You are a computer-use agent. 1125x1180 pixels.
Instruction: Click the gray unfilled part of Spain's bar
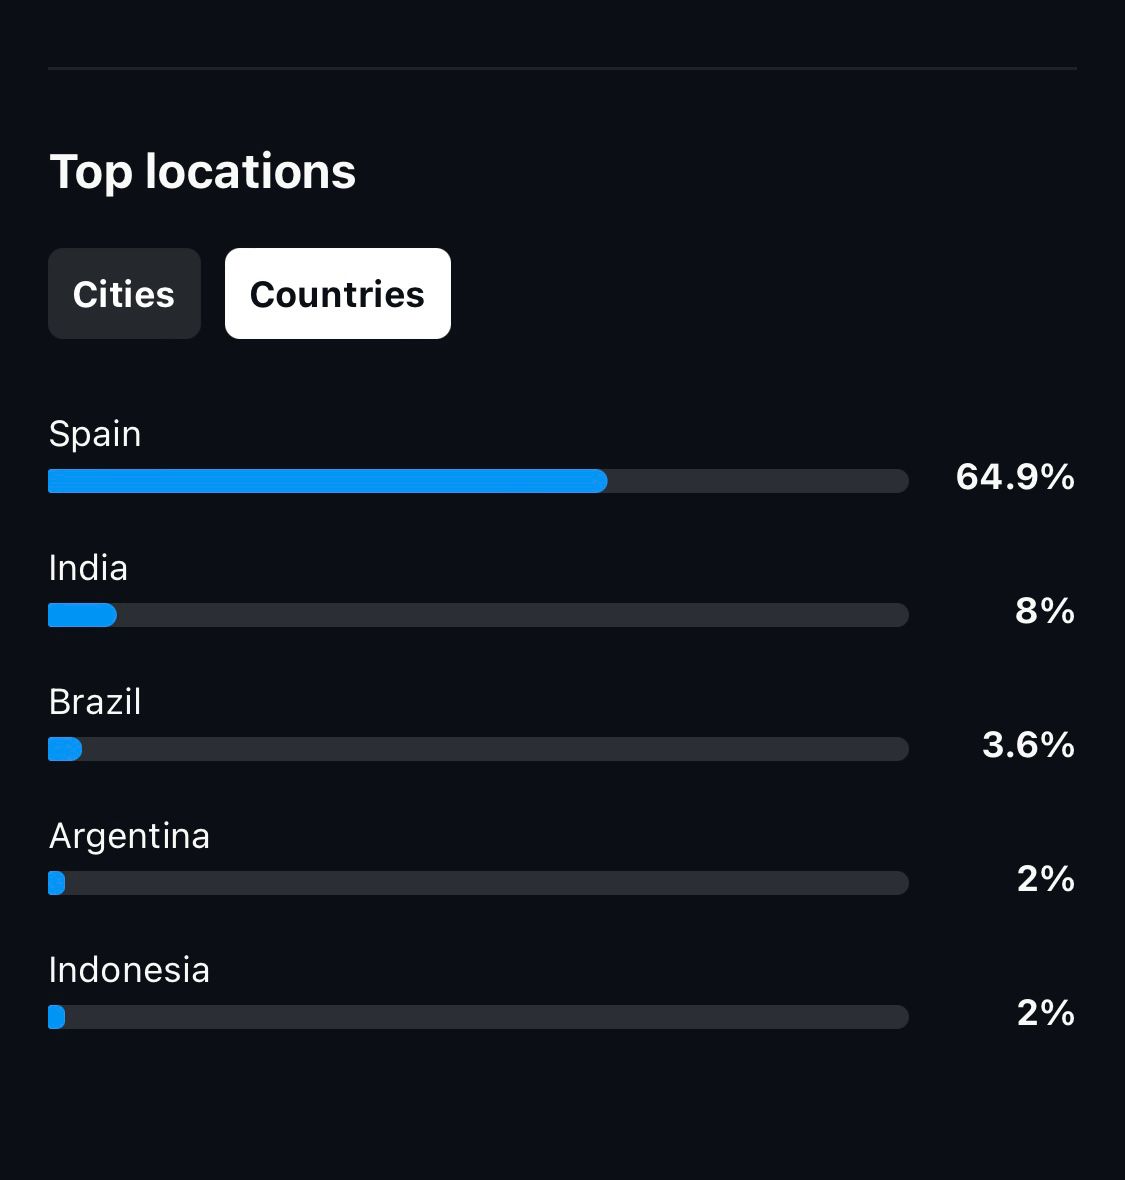[x=757, y=481]
